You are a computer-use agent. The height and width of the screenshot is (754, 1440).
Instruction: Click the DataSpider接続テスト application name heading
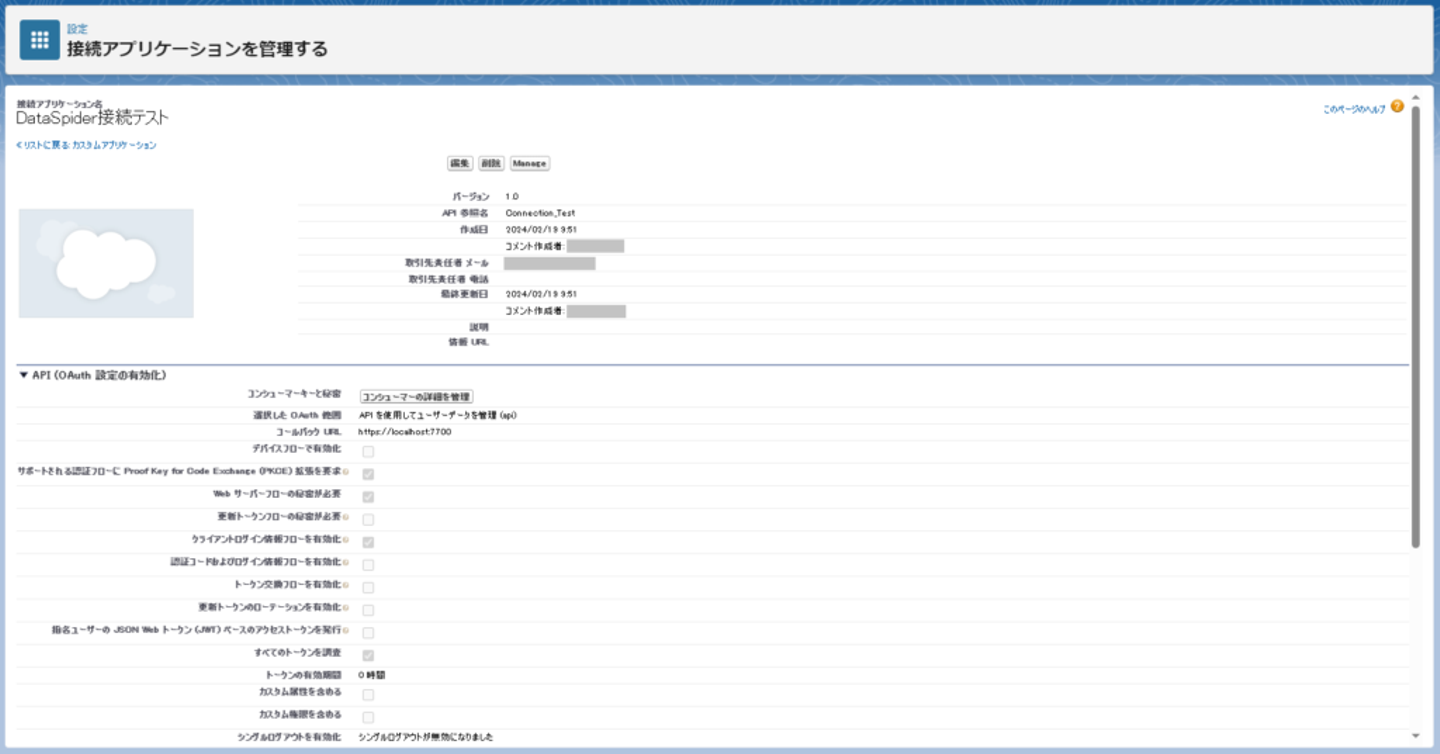click(x=92, y=118)
